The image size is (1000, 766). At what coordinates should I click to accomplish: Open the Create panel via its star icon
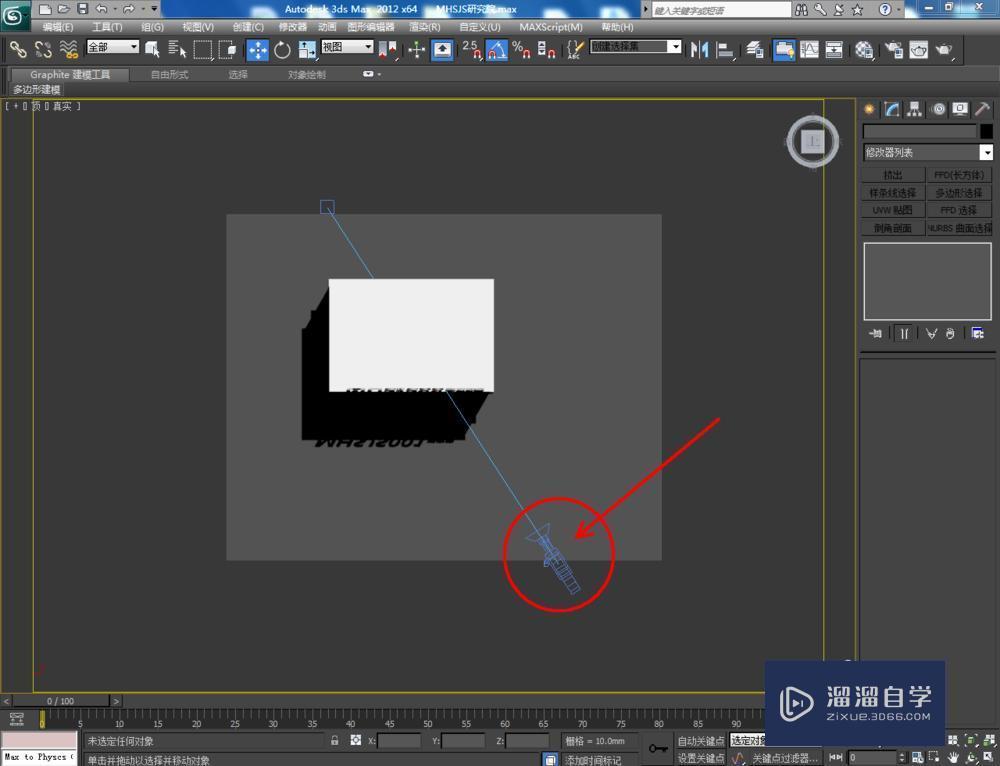[x=869, y=109]
